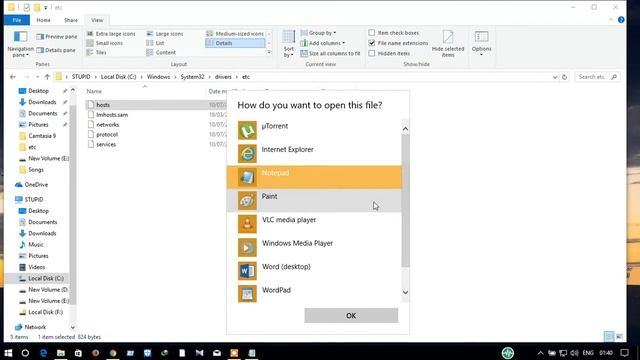Pick the Notepad icon in list
640x360 pixels.
coord(247,177)
